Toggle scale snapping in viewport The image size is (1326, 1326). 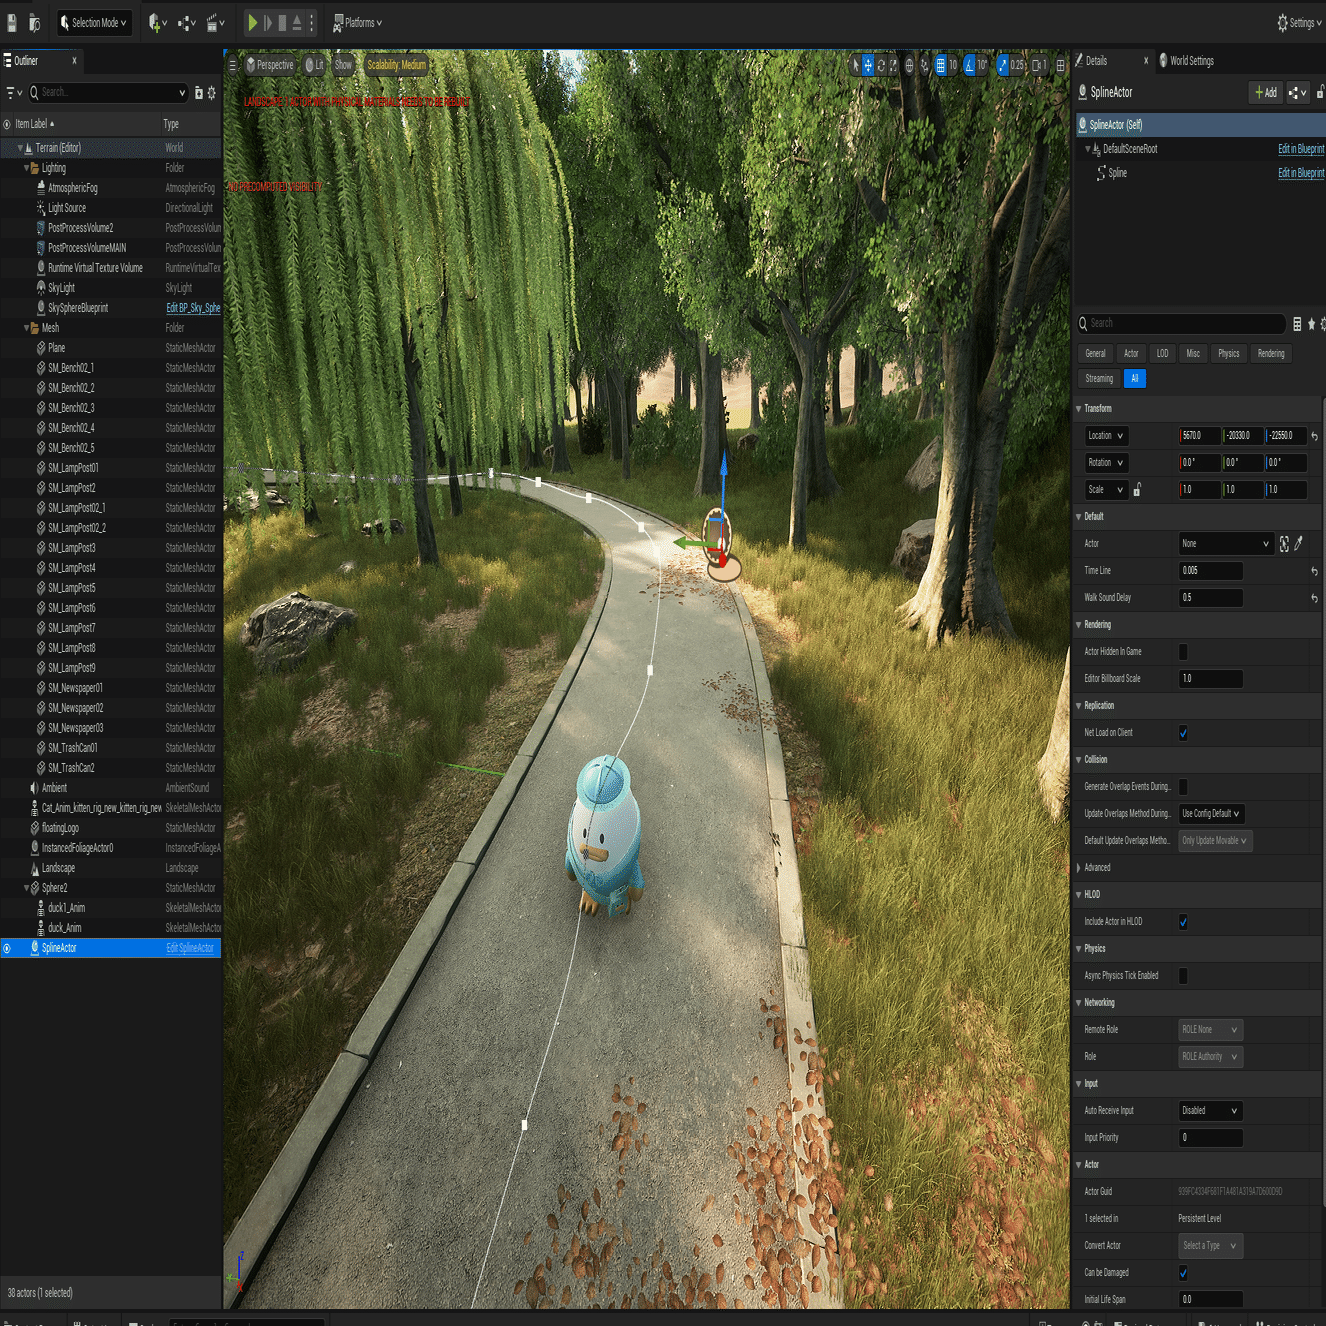pos(1003,65)
